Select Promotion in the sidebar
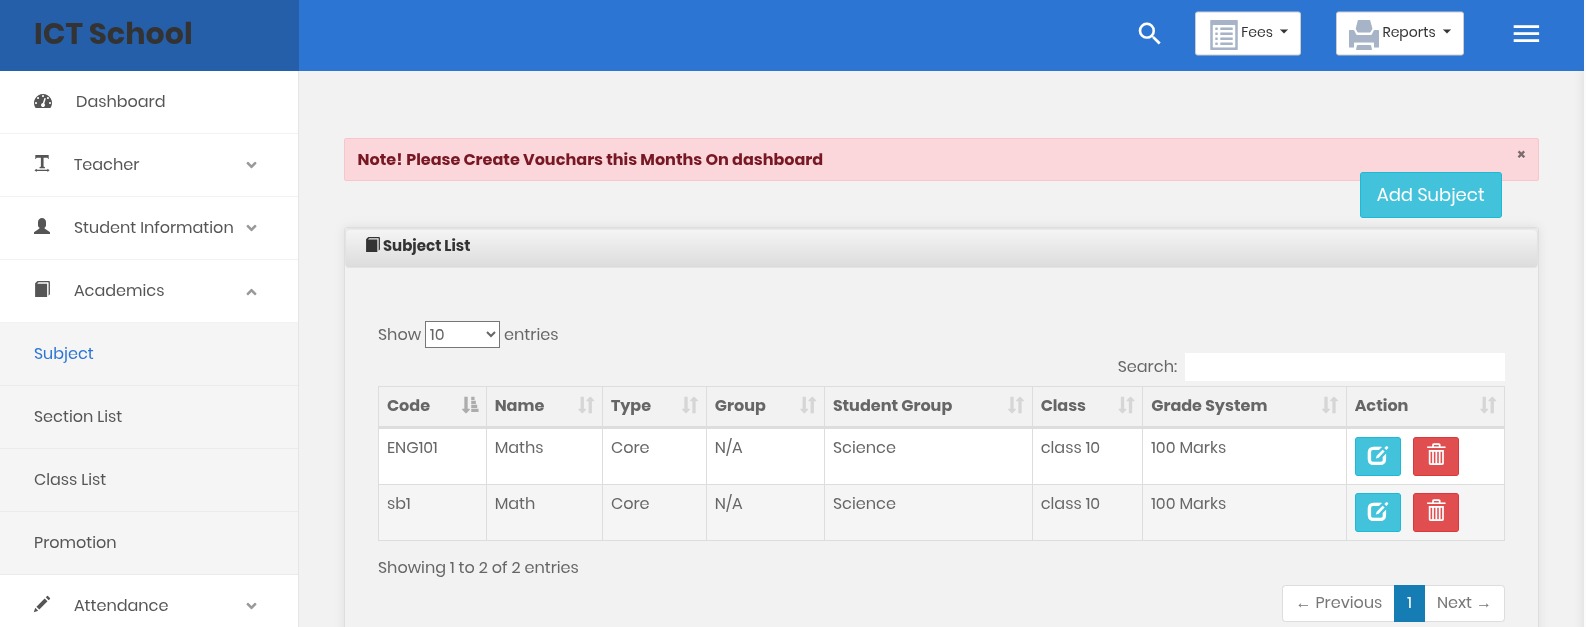This screenshot has height=627, width=1586. pyautogui.click(x=75, y=542)
